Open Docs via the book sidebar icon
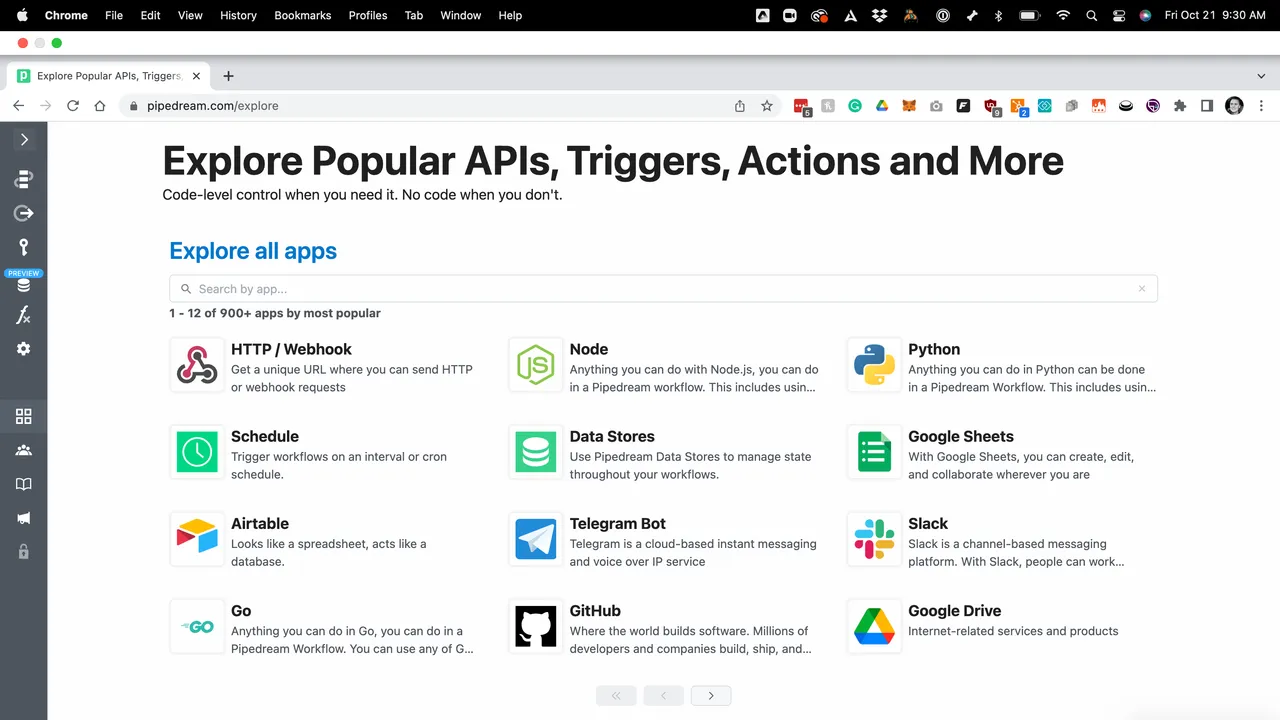Viewport: 1280px width, 720px height. pyautogui.click(x=24, y=484)
